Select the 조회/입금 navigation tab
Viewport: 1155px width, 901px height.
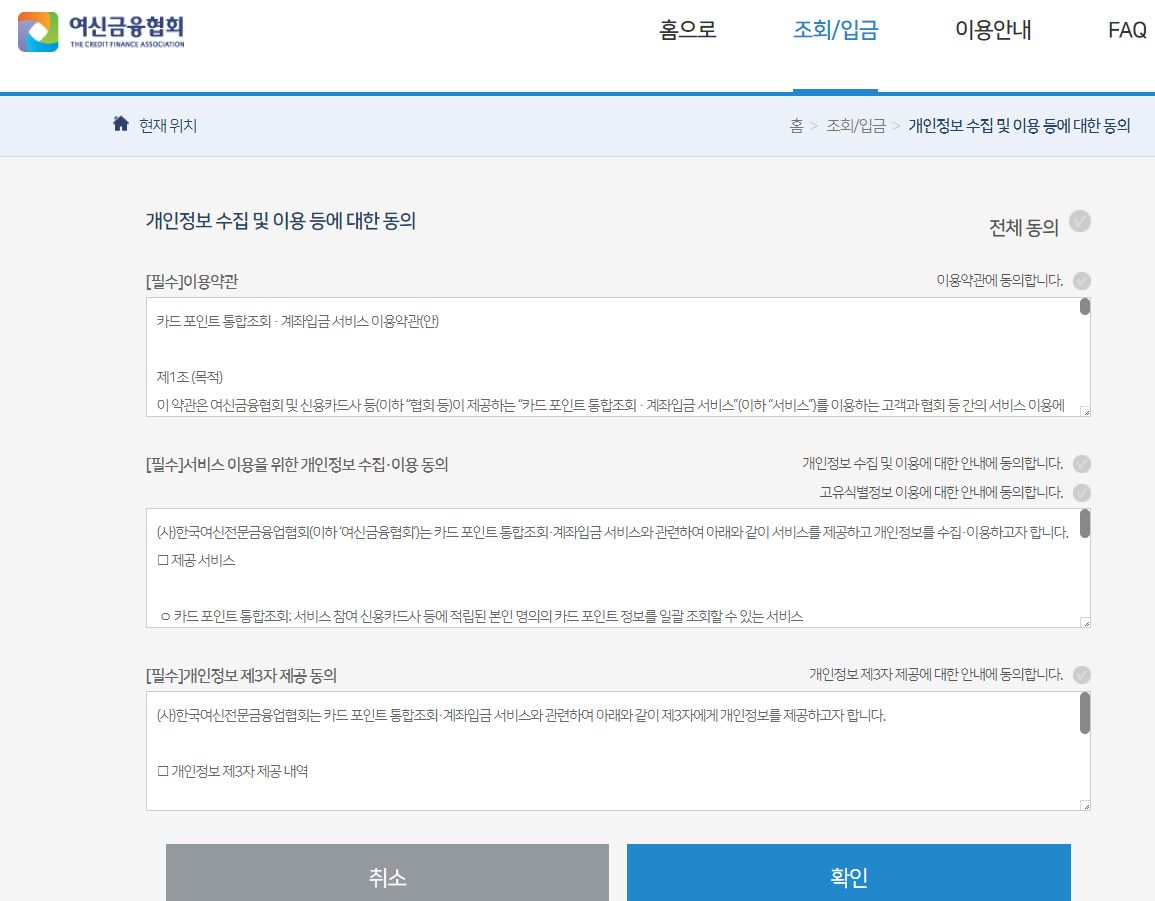[x=835, y=30]
